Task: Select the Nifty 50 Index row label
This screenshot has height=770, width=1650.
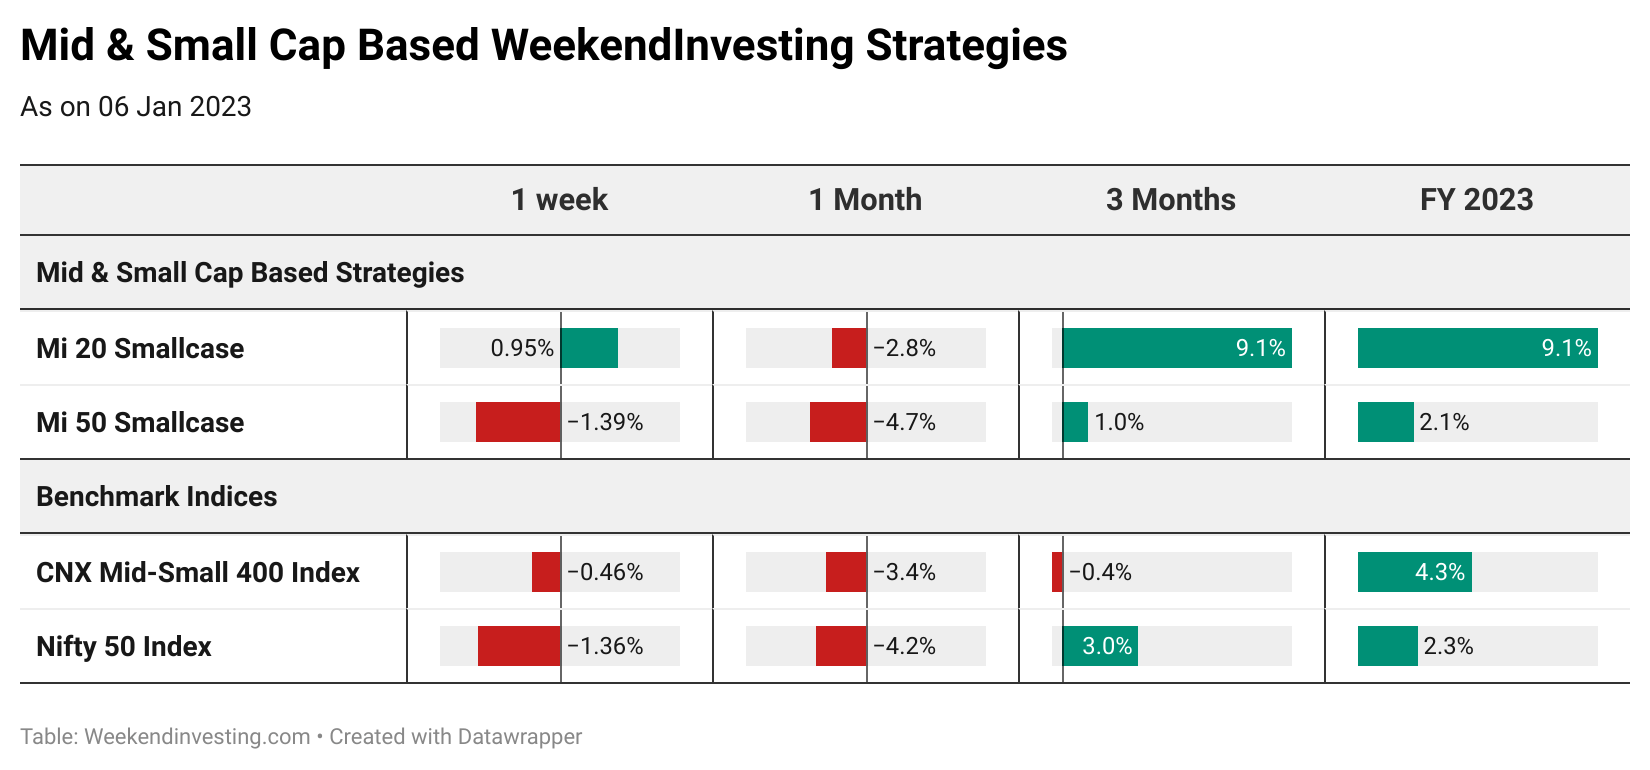Action: pyautogui.click(x=124, y=646)
